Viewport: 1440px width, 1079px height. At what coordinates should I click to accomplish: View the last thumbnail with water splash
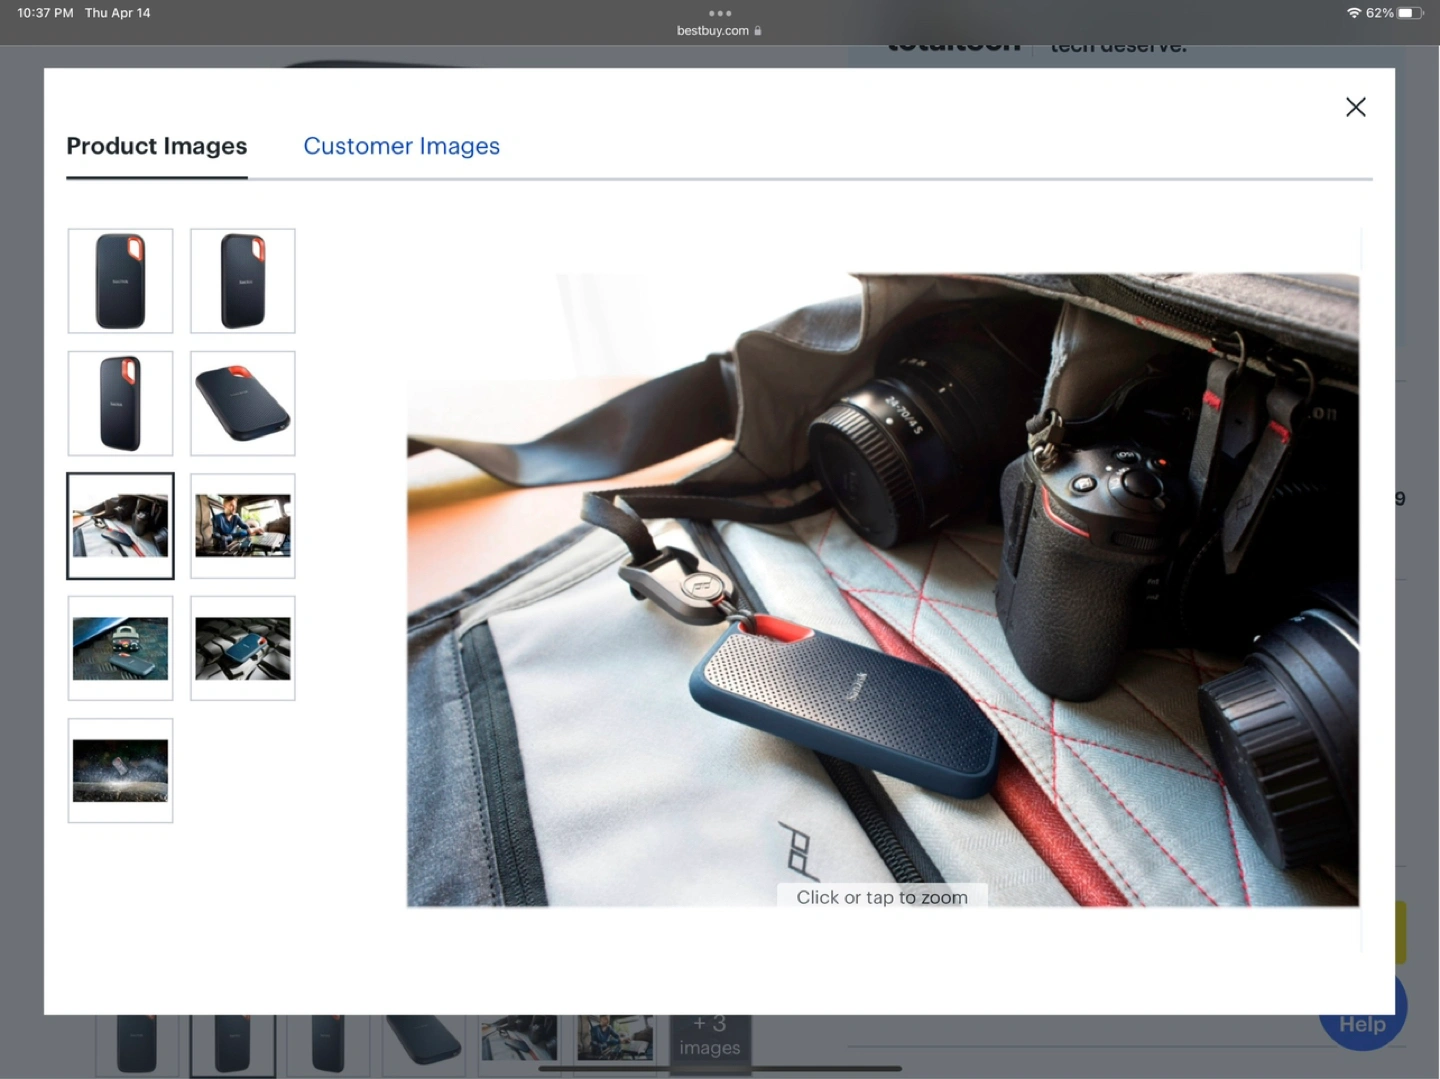point(120,771)
